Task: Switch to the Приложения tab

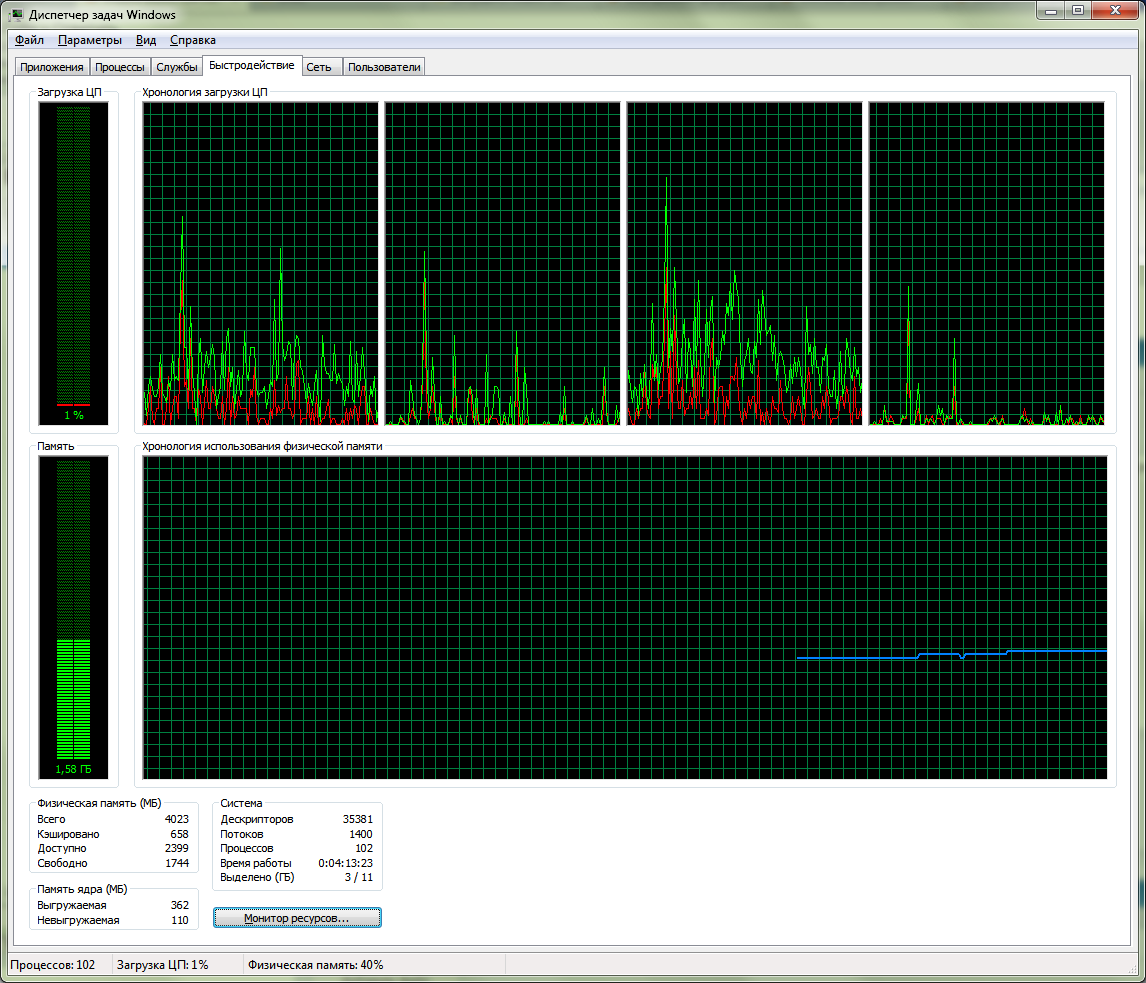Action: click(52, 67)
